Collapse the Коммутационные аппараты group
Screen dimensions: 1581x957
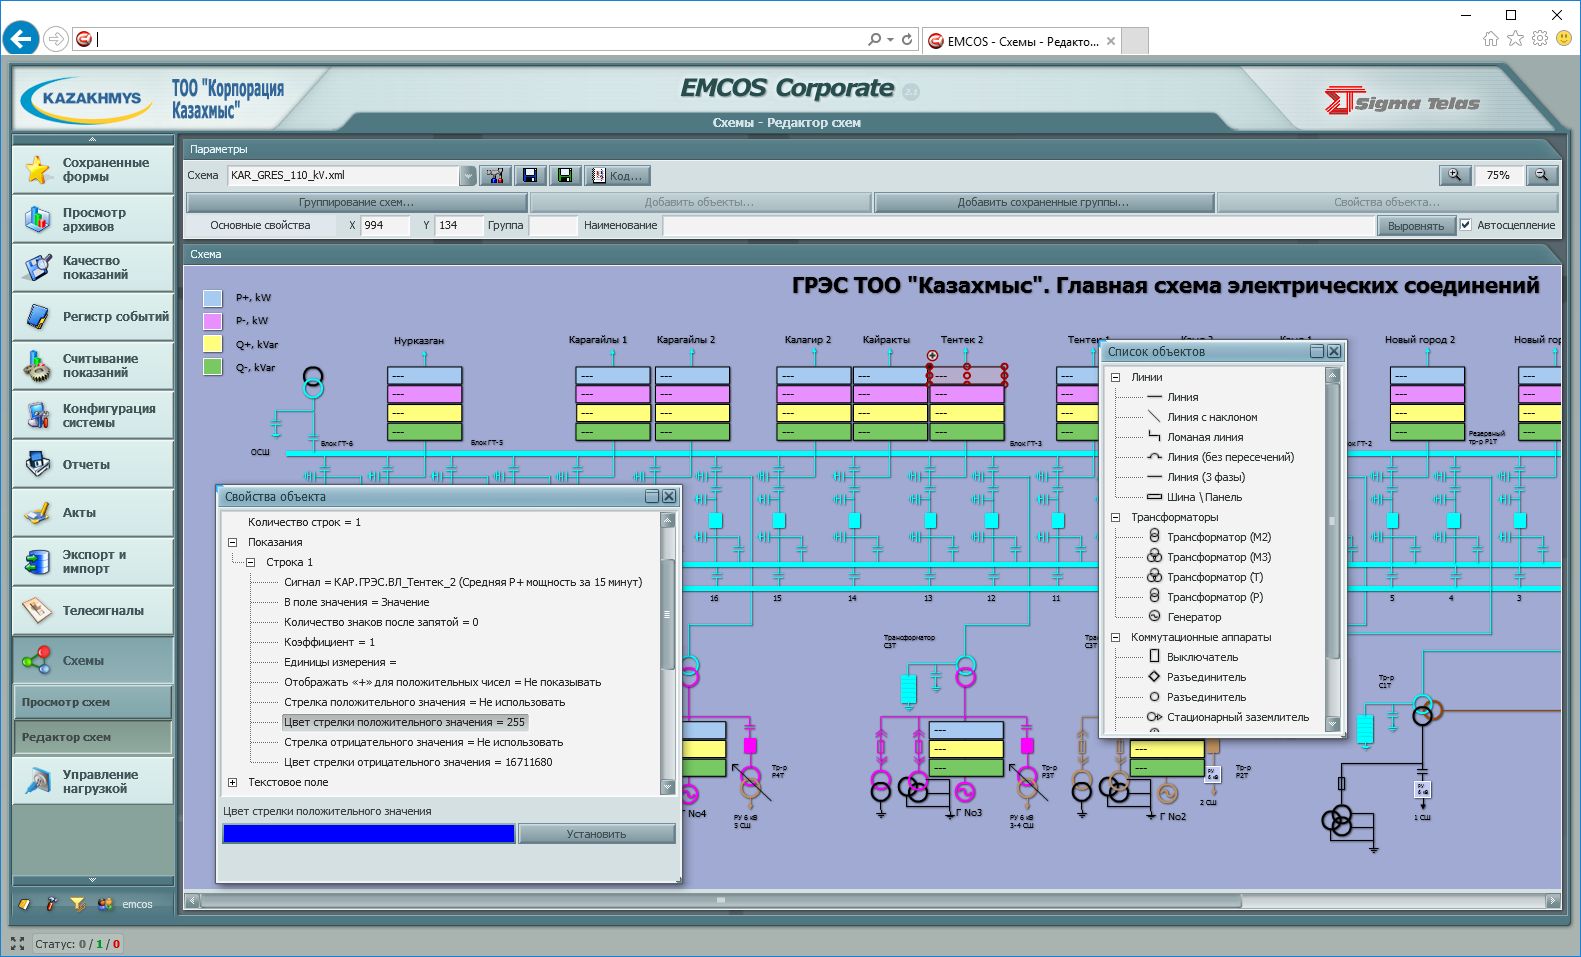(1115, 637)
